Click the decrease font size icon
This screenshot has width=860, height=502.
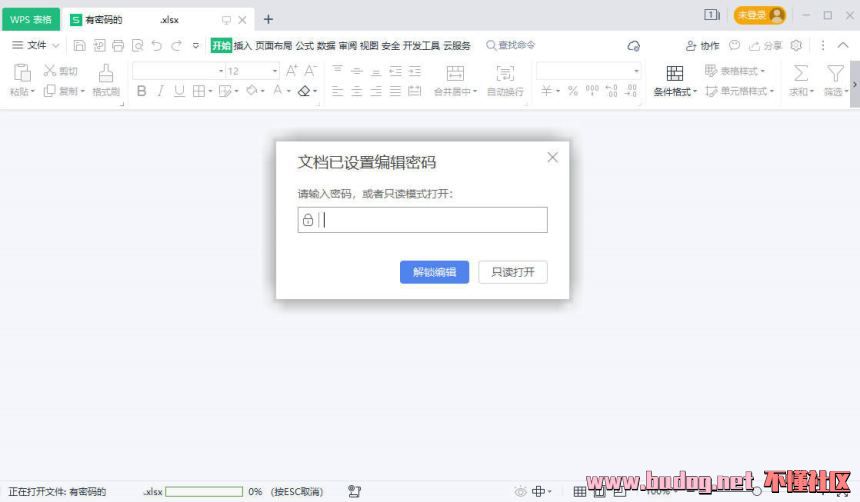tap(310, 71)
